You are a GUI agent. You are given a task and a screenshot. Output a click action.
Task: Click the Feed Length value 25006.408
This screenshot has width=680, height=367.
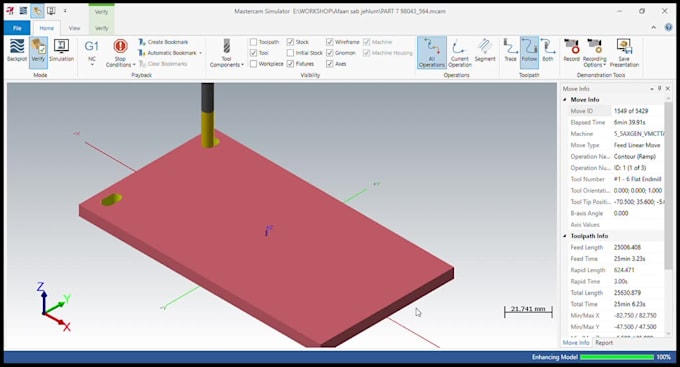coord(627,247)
